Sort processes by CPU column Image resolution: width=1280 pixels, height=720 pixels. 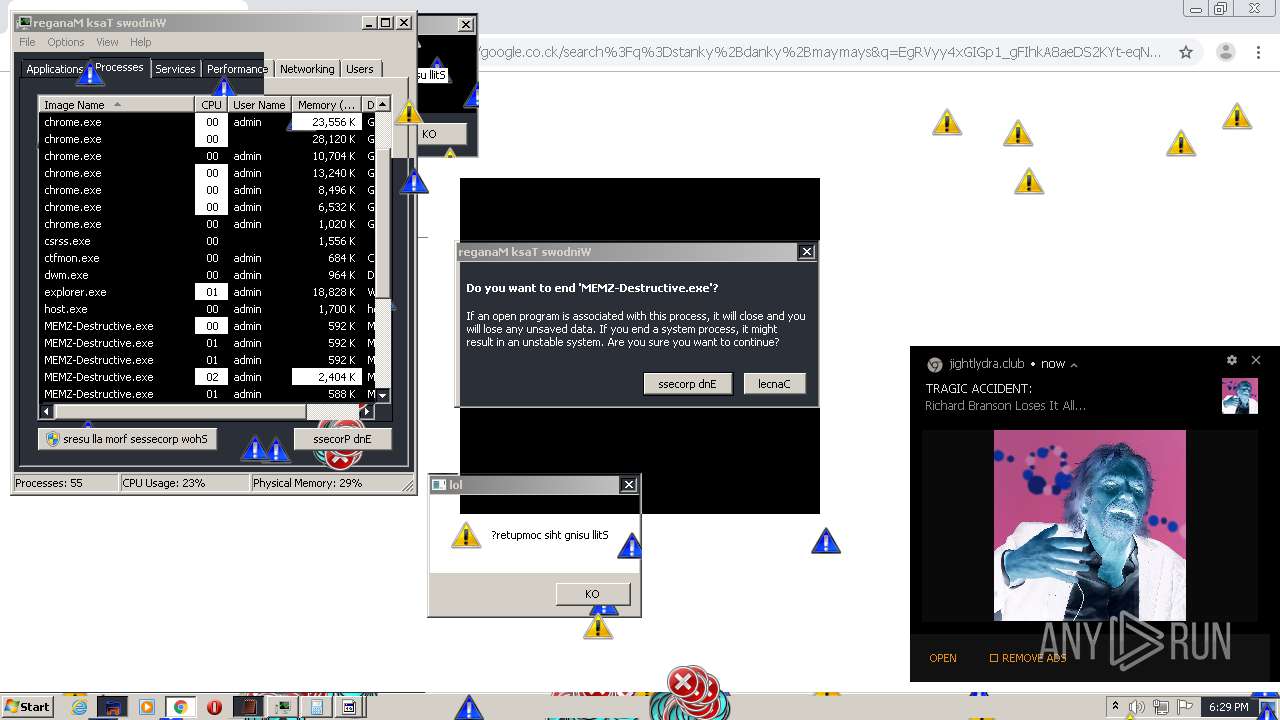point(211,105)
